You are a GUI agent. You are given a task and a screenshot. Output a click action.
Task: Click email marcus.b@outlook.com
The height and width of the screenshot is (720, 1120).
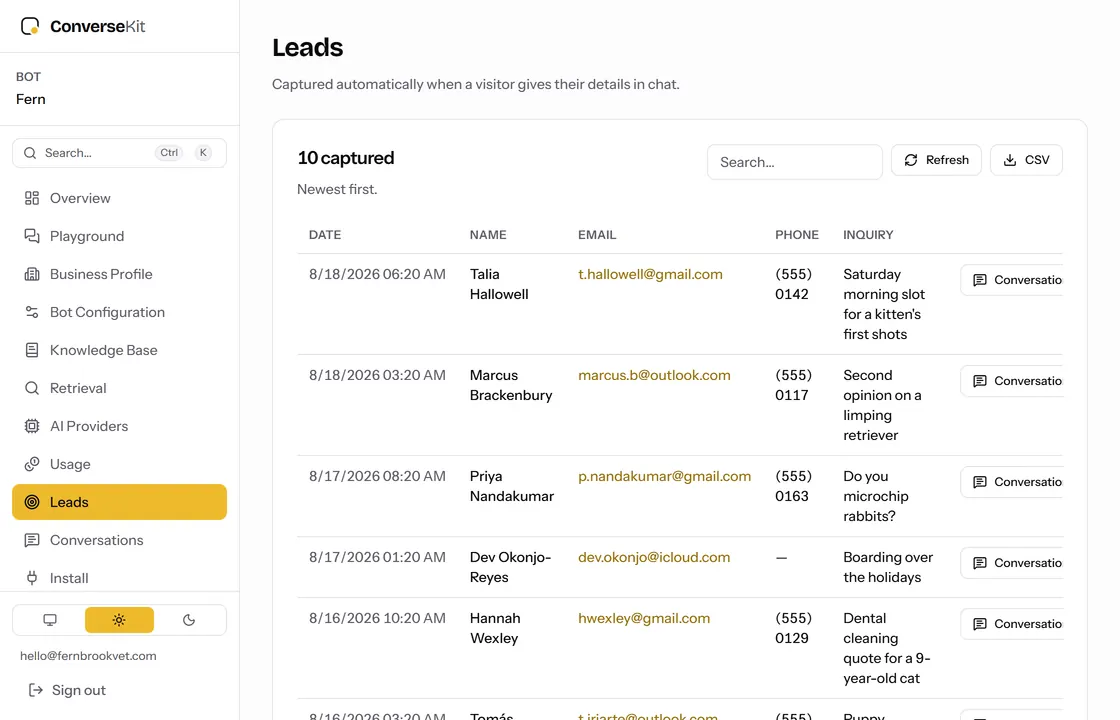[x=654, y=375]
